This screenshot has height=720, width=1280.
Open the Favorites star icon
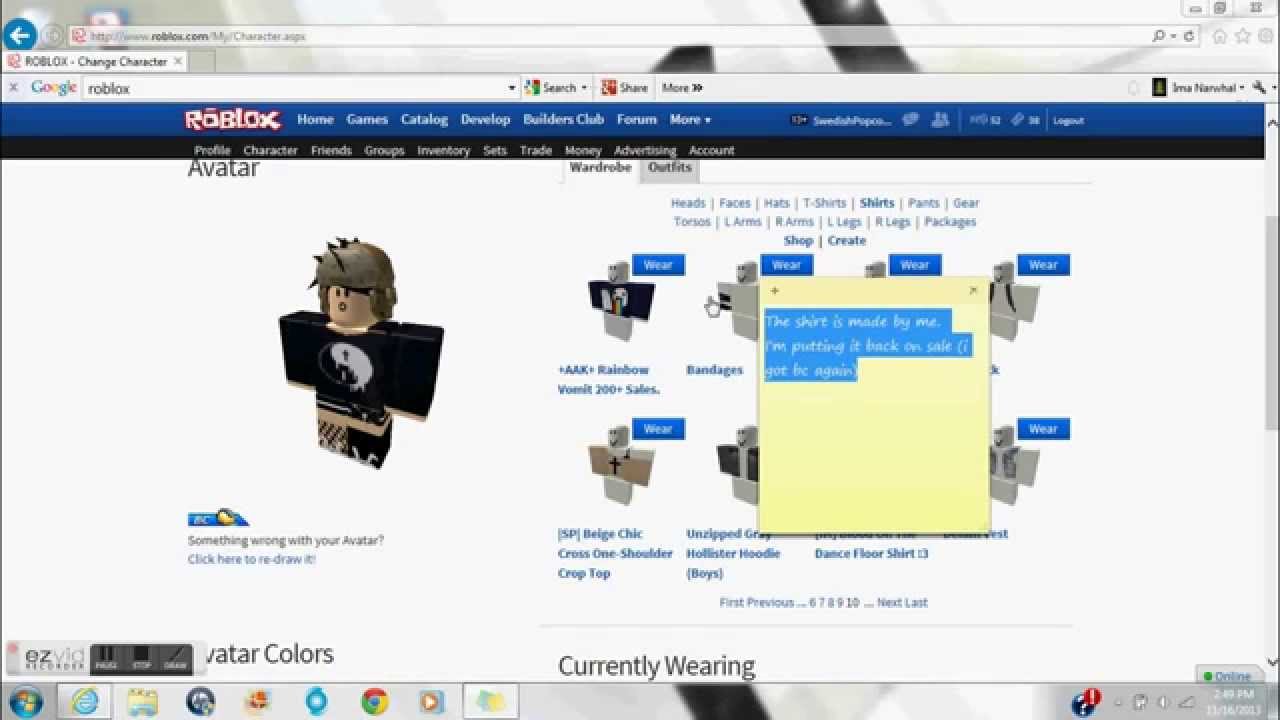(1243, 36)
